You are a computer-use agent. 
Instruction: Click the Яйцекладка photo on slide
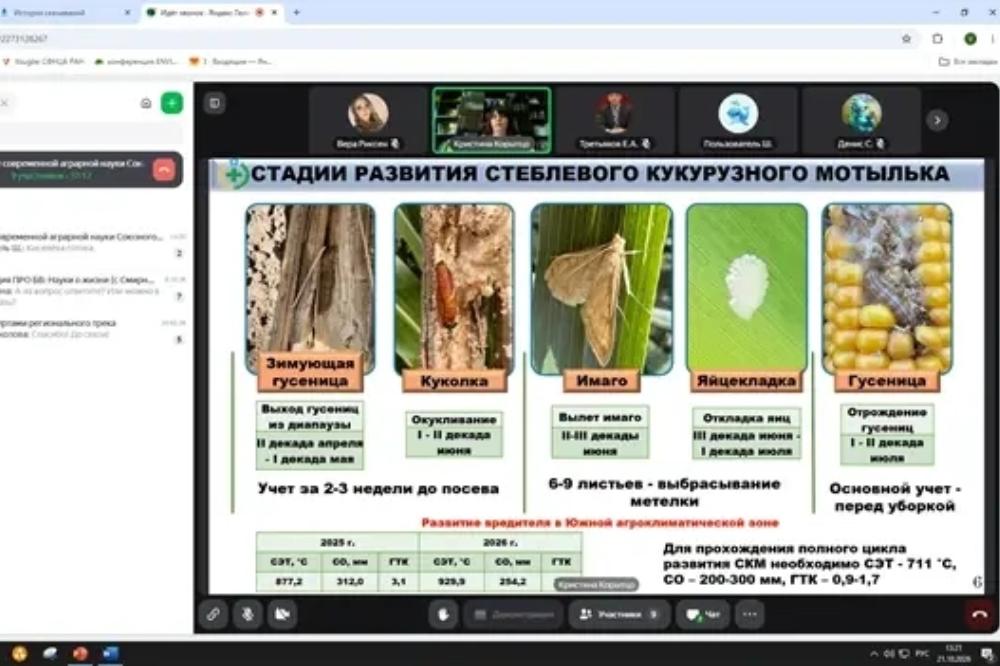pos(747,287)
